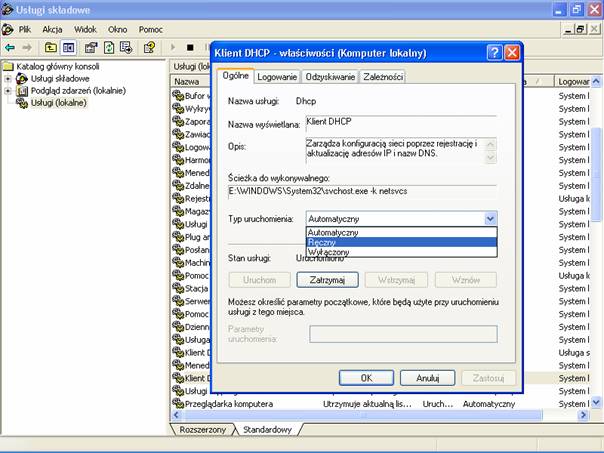Click the Usługi (lokalne) gears icon
This screenshot has width=604, height=453.
point(22,103)
